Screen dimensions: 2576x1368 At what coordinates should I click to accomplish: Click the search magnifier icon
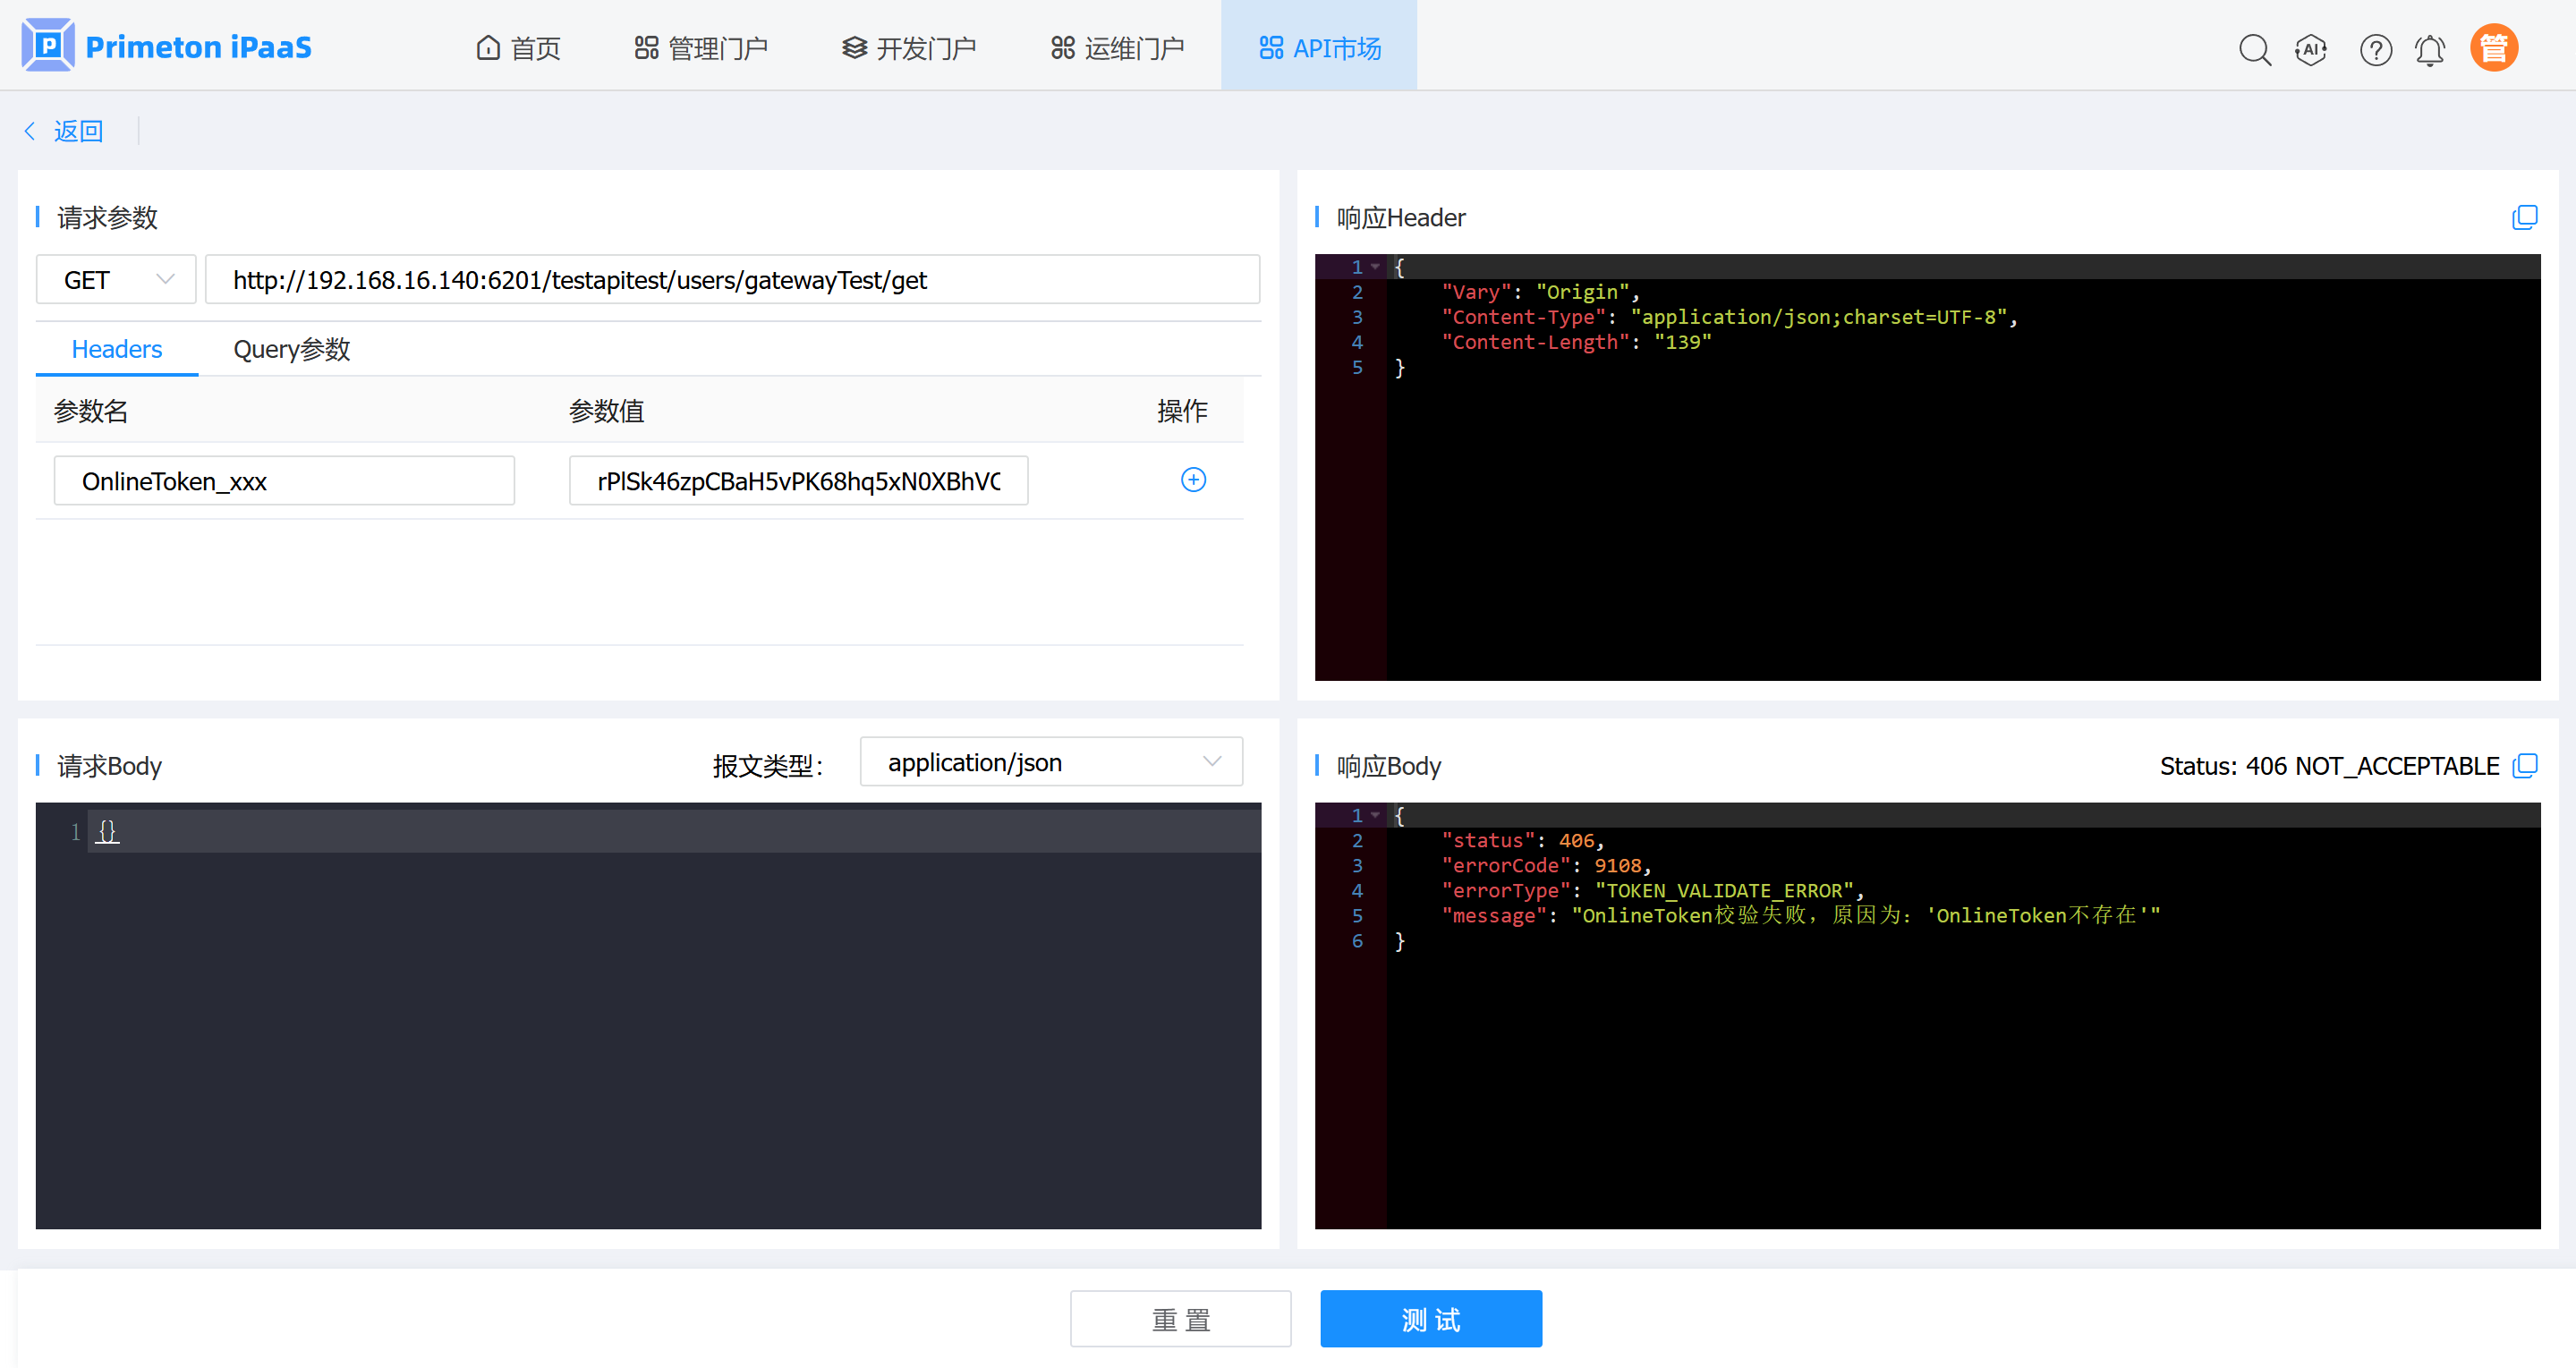[x=2254, y=49]
